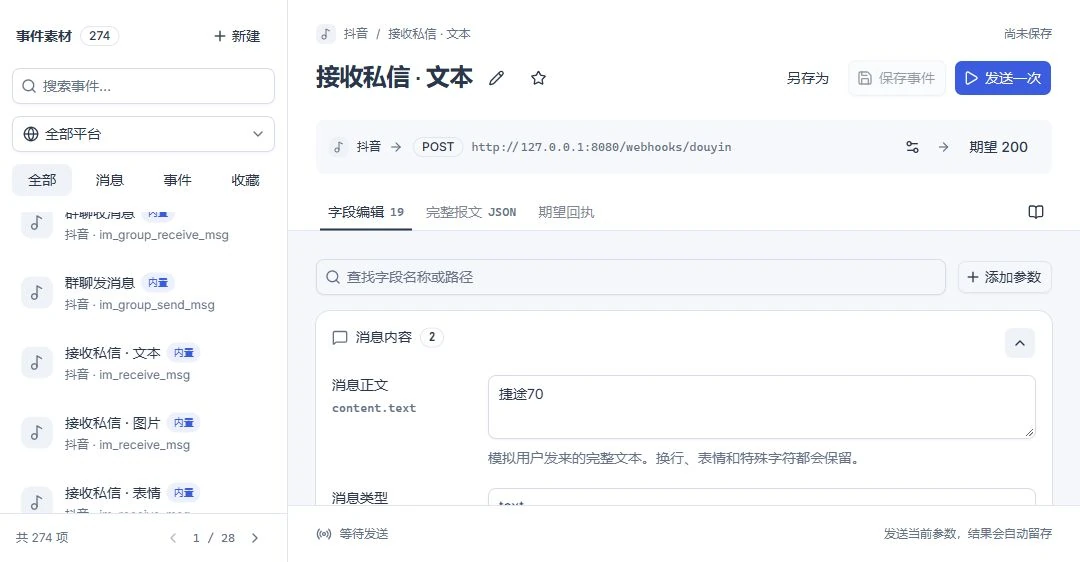Click the Douyin icon of 群聊发消息

37,293
